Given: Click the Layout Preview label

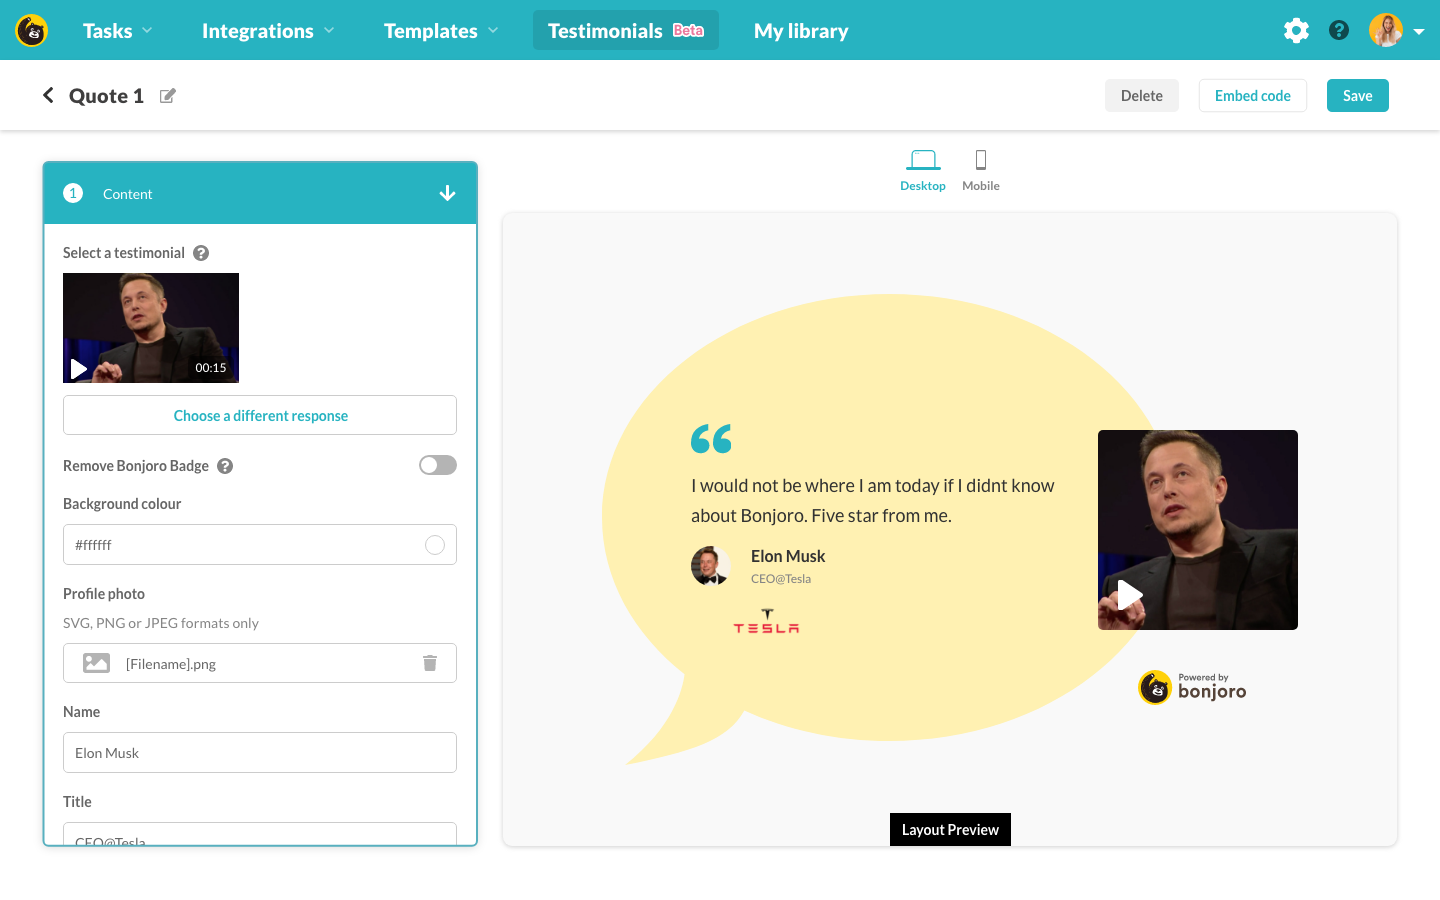Looking at the screenshot, I should [x=950, y=829].
